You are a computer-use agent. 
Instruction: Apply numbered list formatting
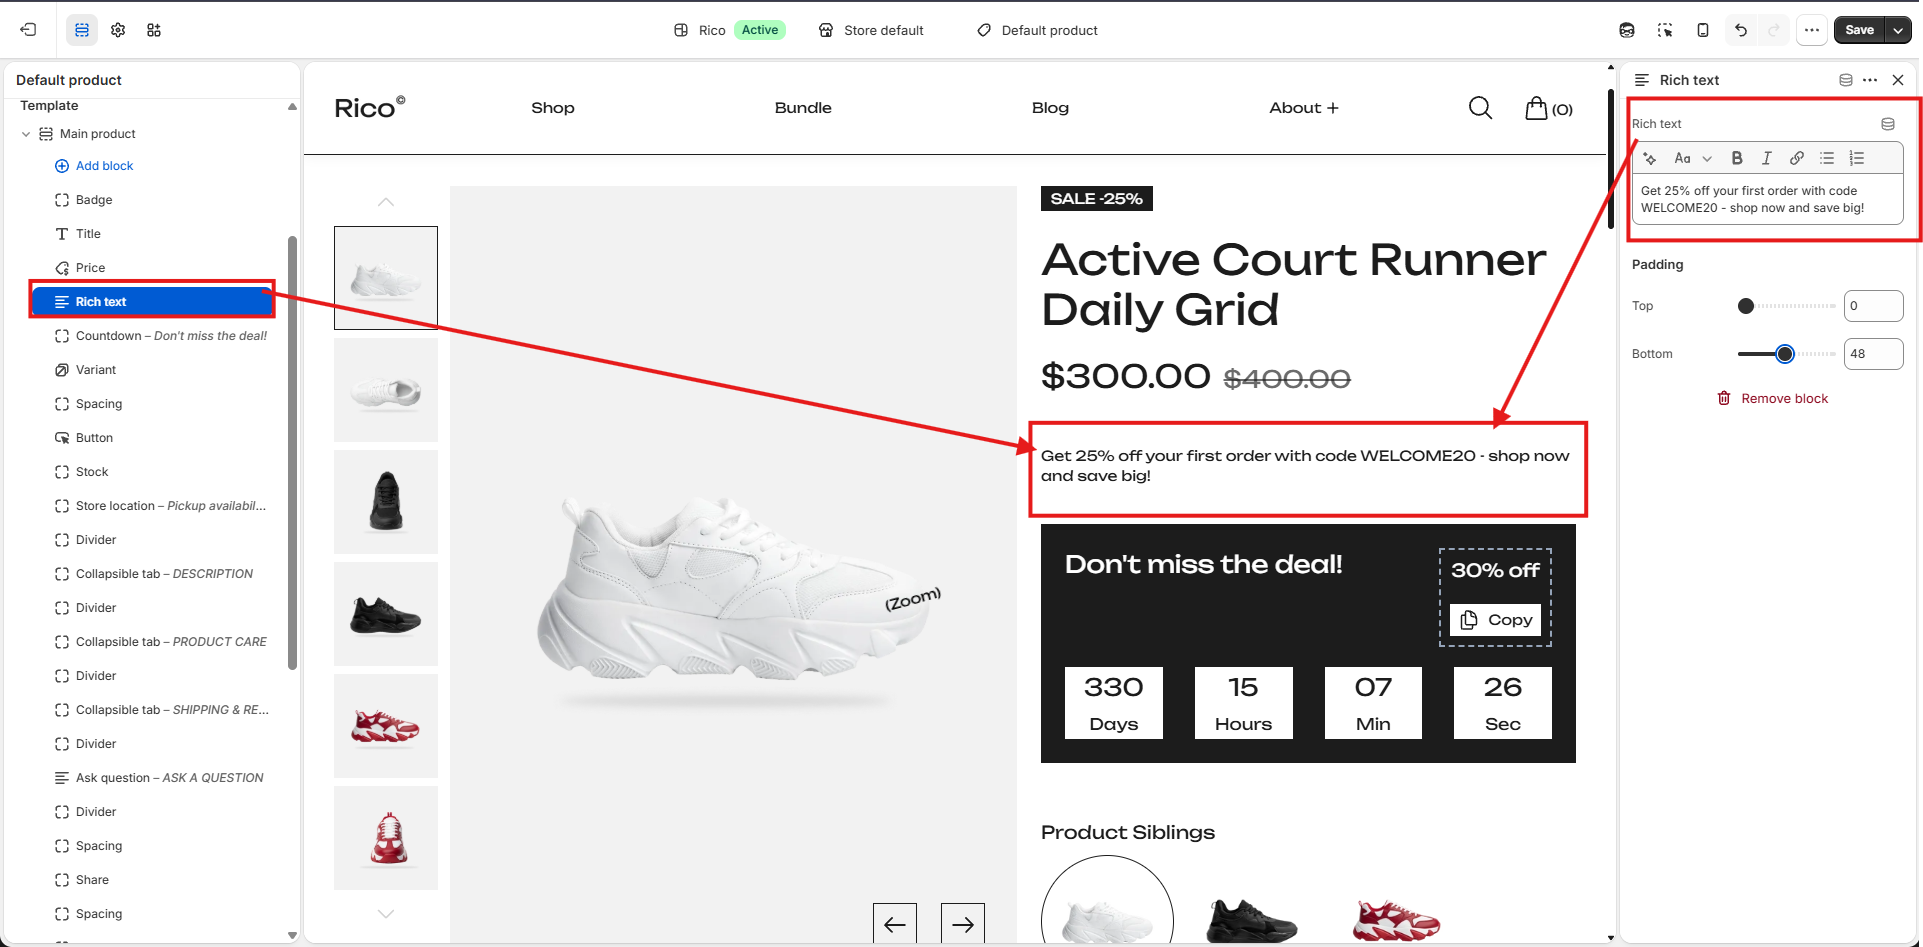coord(1857,158)
